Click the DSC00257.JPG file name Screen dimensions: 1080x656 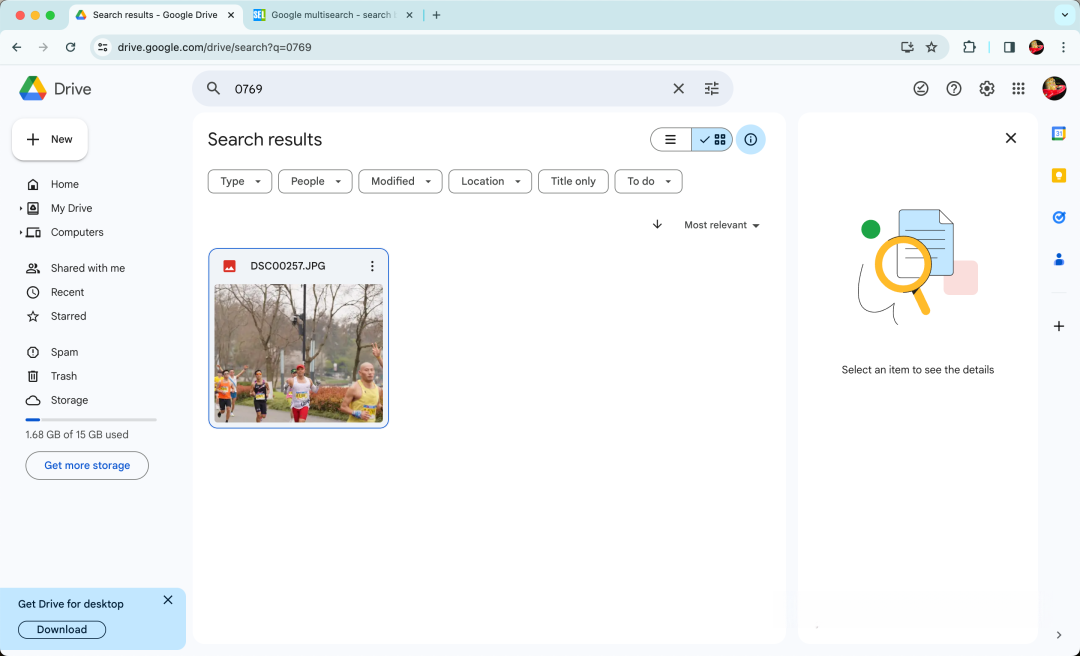[288, 266]
